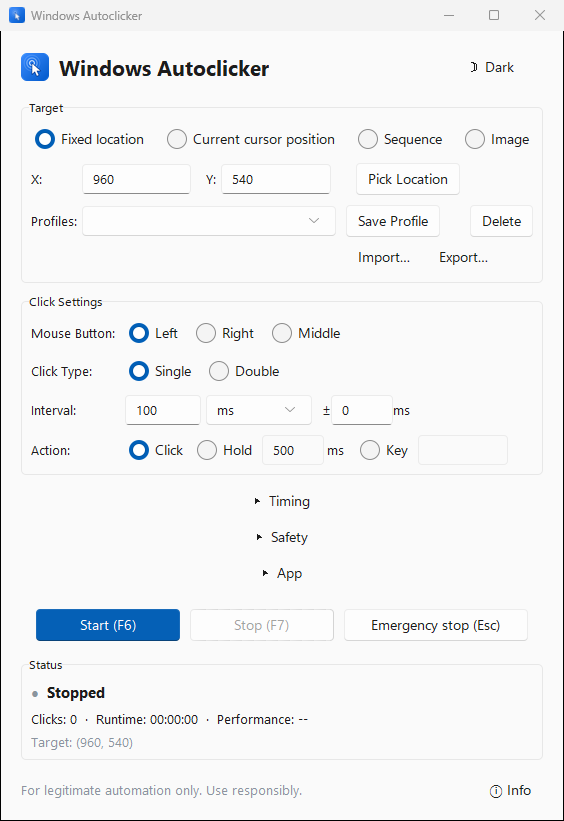Focus the X coordinate field

[136, 179]
